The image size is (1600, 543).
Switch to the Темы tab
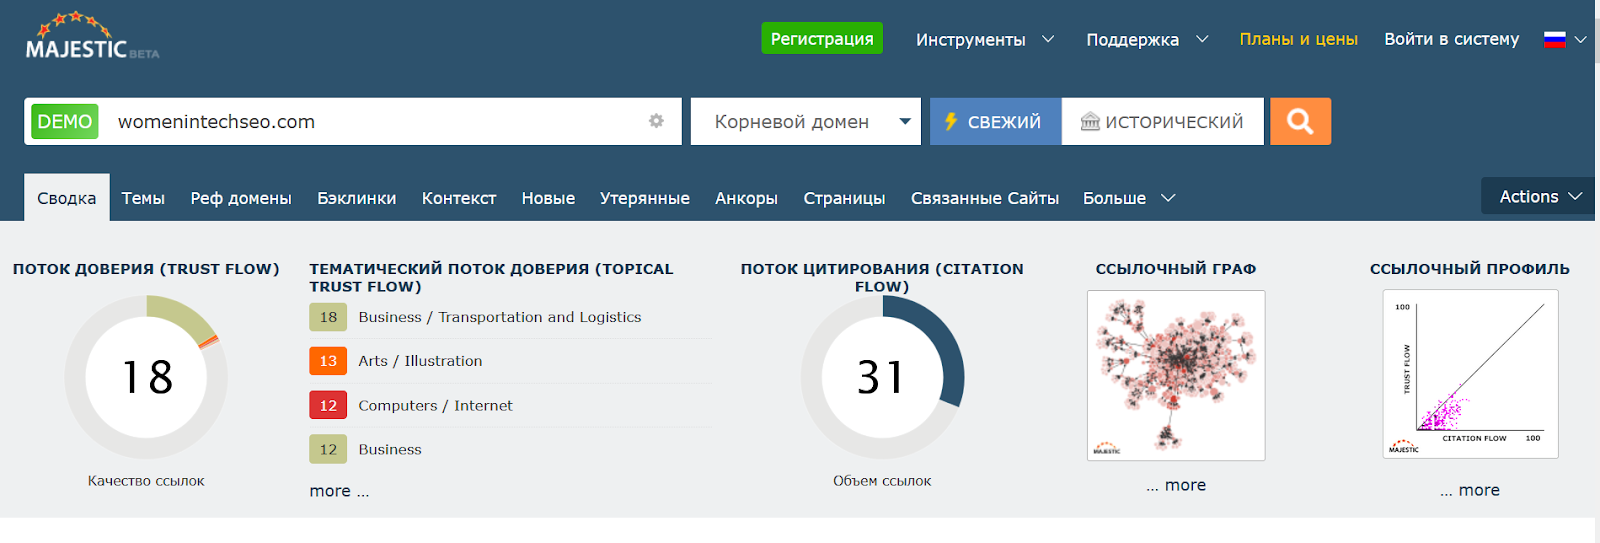pyautogui.click(x=143, y=198)
